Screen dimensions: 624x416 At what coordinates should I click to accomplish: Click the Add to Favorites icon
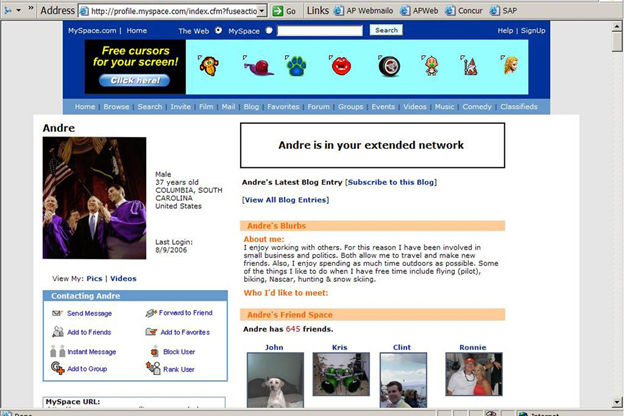tap(151, 332)
